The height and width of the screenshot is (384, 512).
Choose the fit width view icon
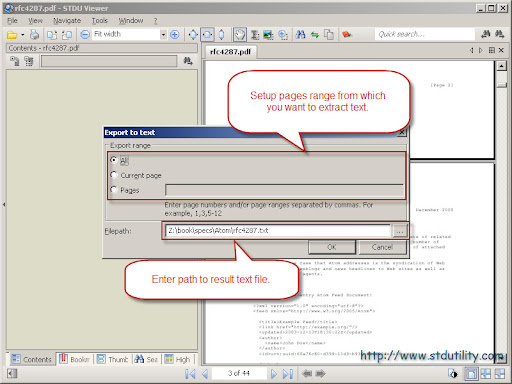coord(207,34)
